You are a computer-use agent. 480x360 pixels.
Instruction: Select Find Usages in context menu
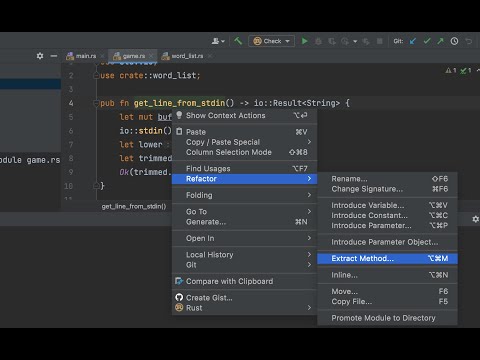(244, 169)
